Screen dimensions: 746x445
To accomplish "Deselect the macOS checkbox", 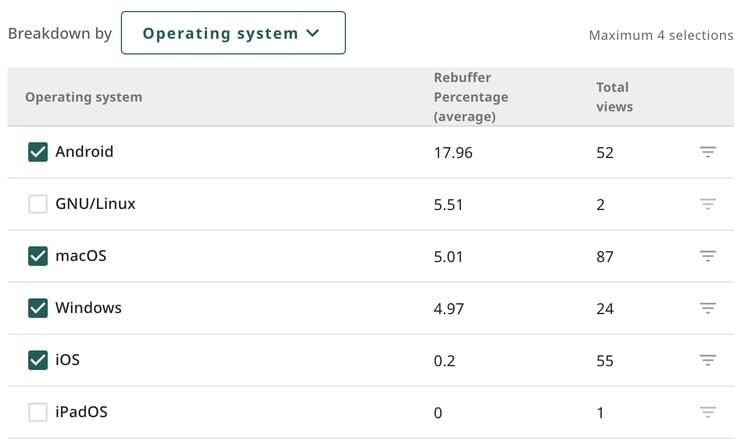I will [38, 256].
